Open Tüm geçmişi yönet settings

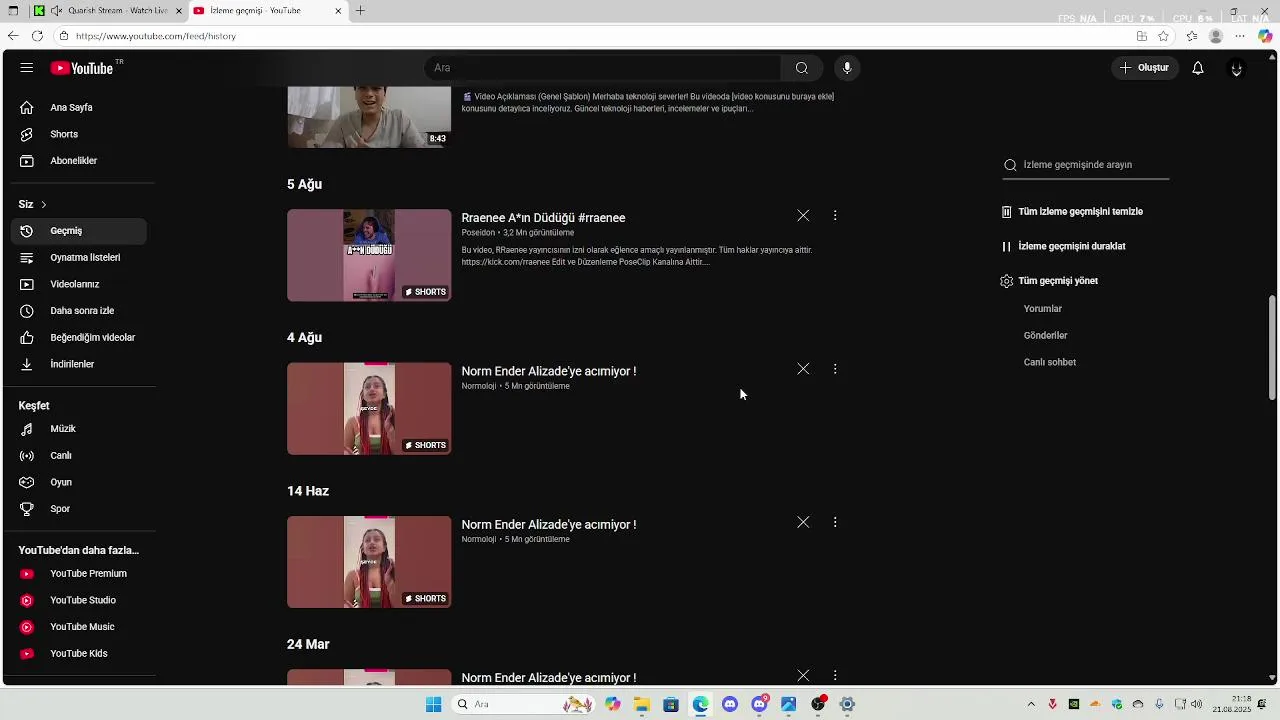point(1049,281)
